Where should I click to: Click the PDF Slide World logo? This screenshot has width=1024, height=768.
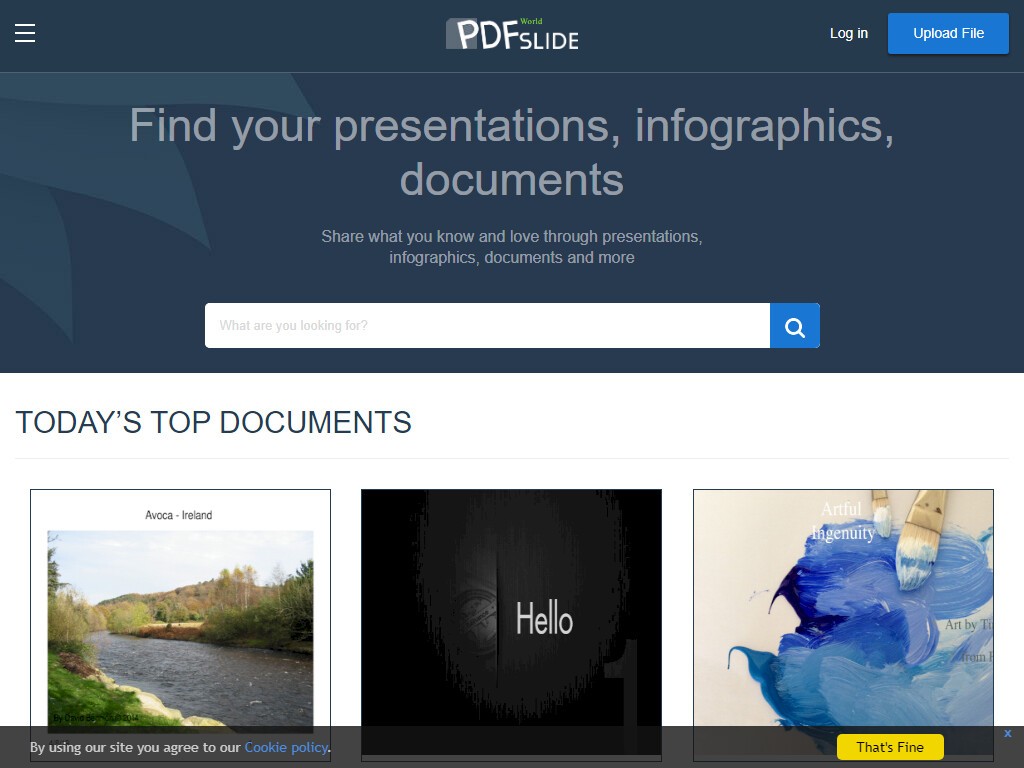pyautogui.click(x=511, y=34)
